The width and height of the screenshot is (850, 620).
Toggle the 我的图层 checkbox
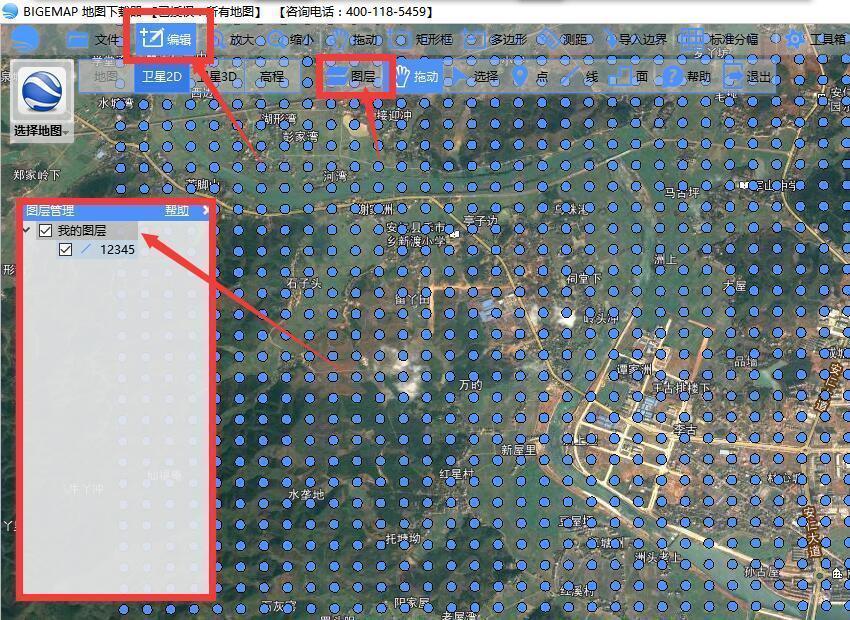[46, 231]
